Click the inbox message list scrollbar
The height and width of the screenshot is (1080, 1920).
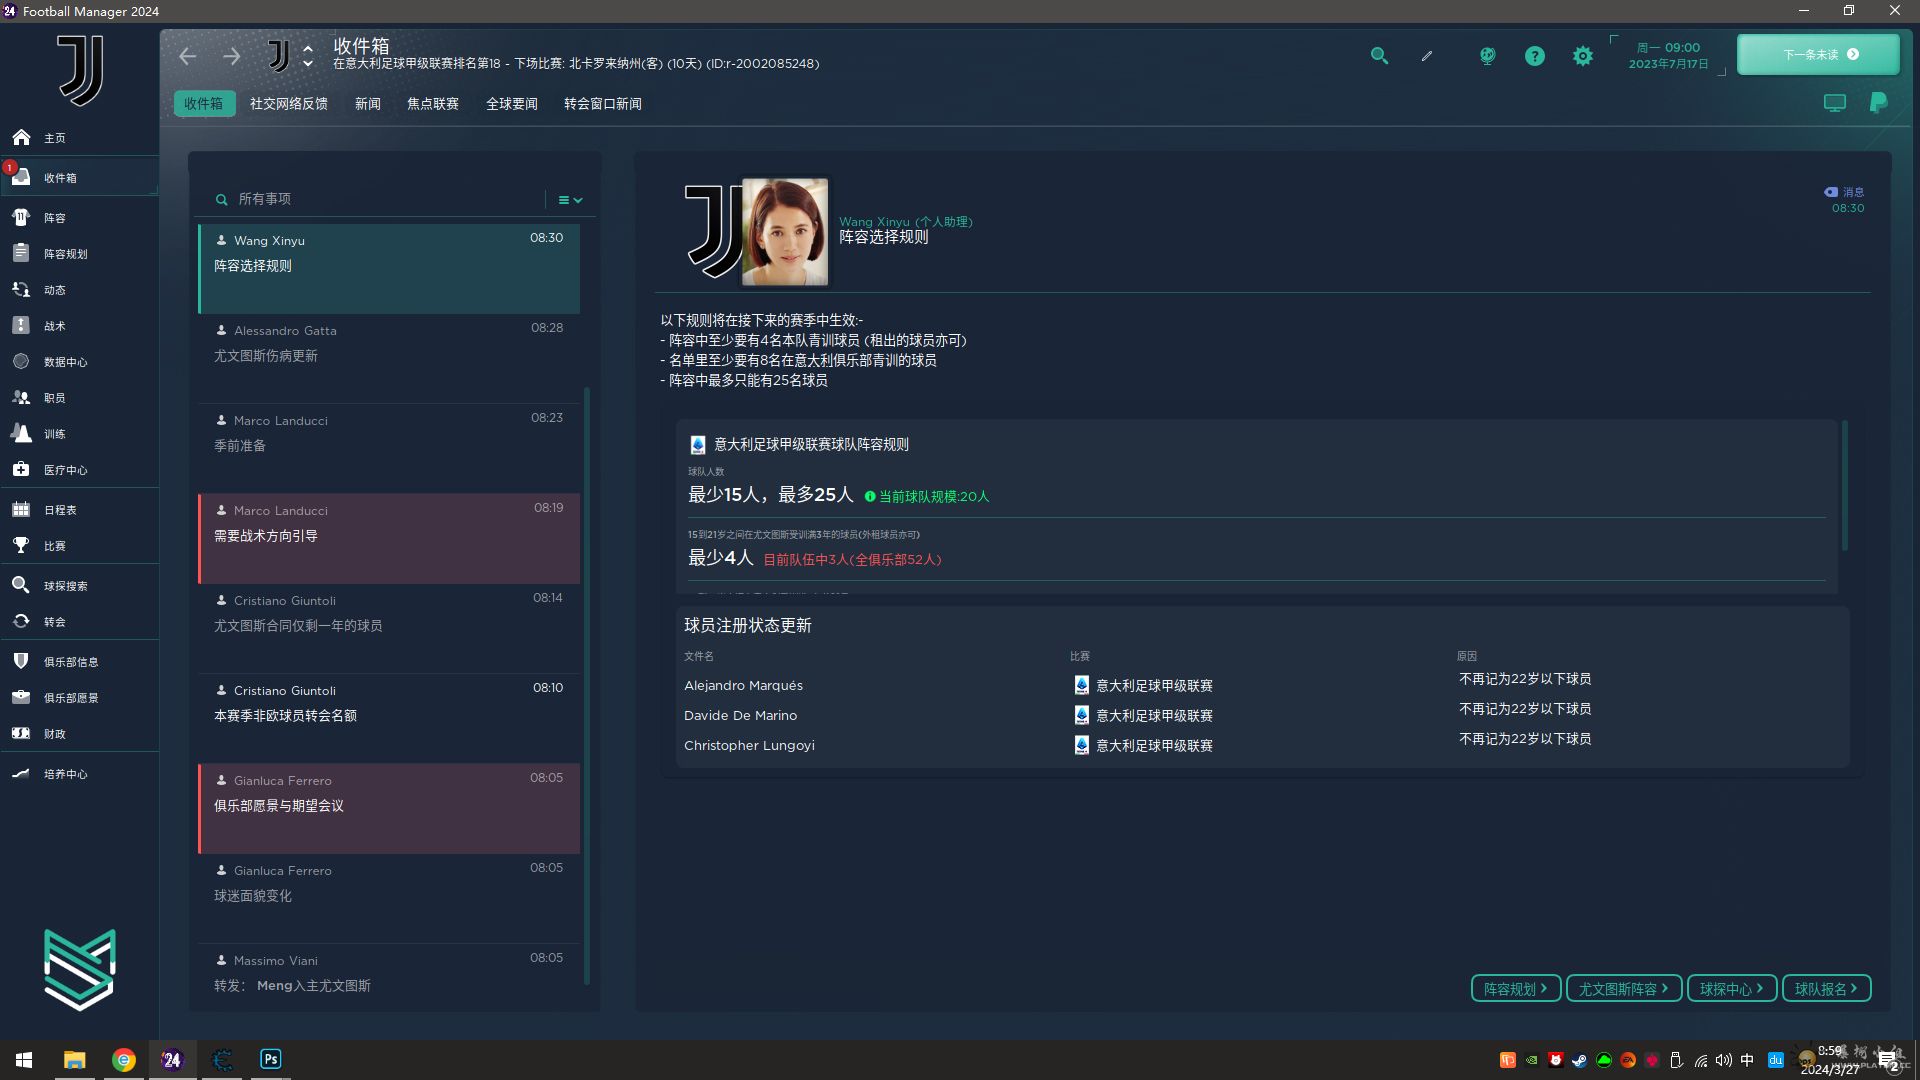[587, 685]
